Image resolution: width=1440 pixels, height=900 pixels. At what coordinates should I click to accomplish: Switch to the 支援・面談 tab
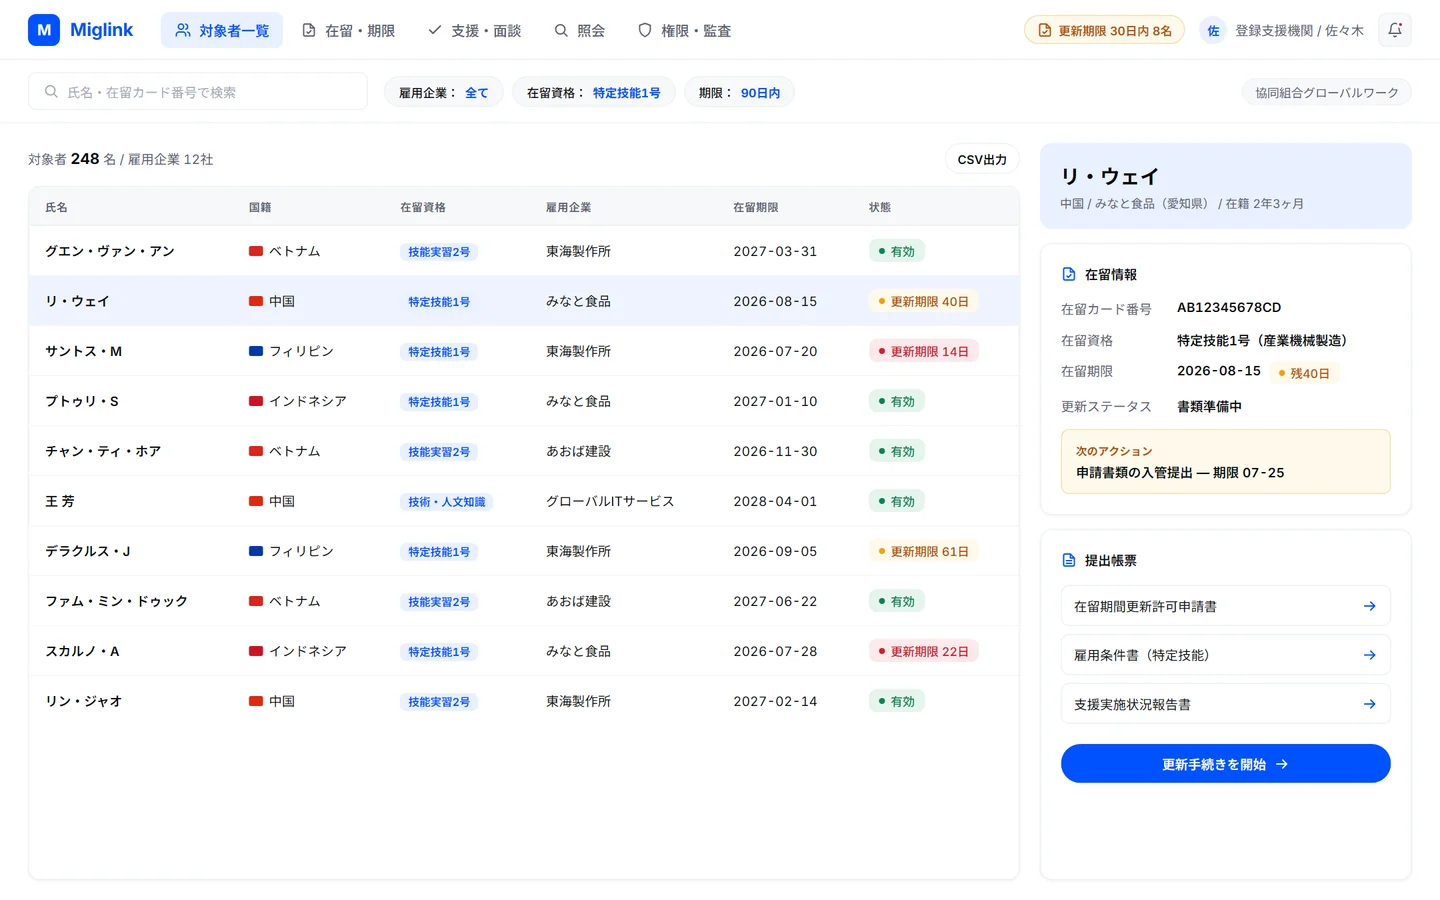[475, 30]
